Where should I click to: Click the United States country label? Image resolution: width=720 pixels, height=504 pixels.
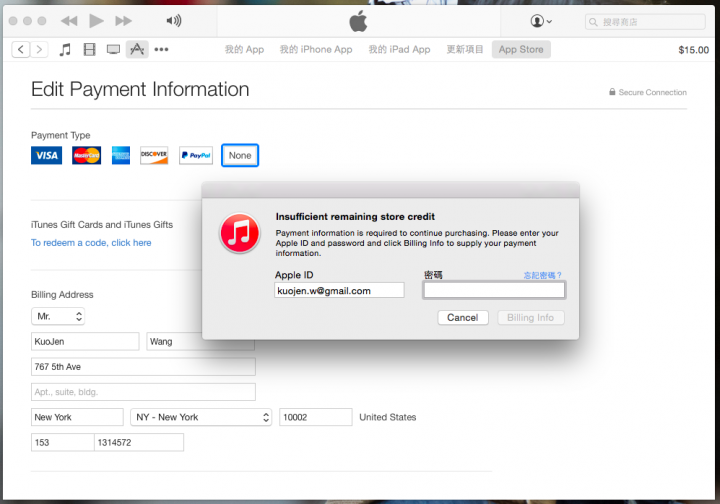pos(388,417)
